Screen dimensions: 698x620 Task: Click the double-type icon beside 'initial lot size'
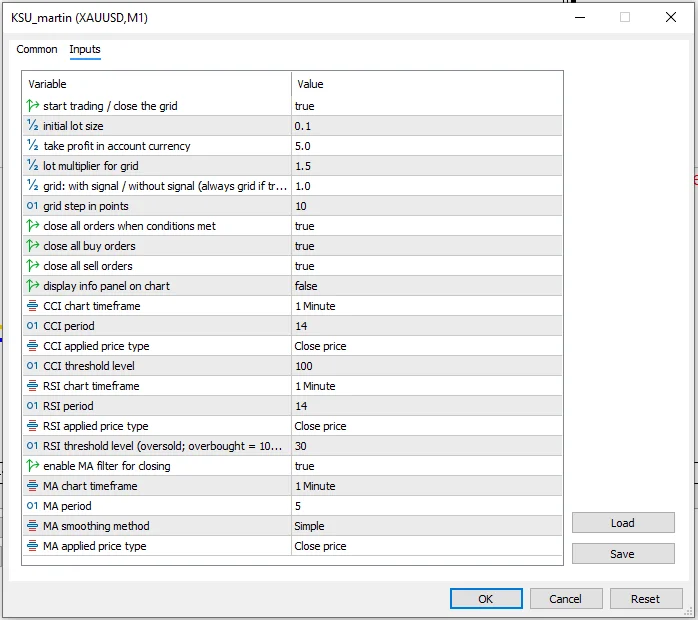[x=32, y=126]
